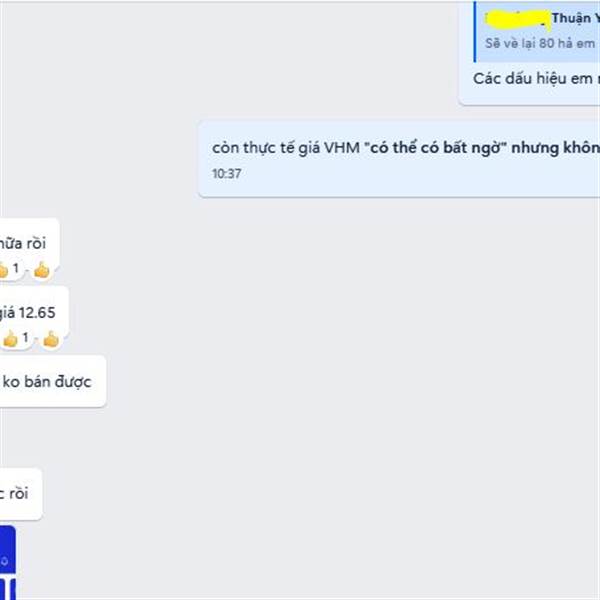Click the 10:37 timestamp
Viewport: 600px width, 600px height.
click(x=227, y=174)
